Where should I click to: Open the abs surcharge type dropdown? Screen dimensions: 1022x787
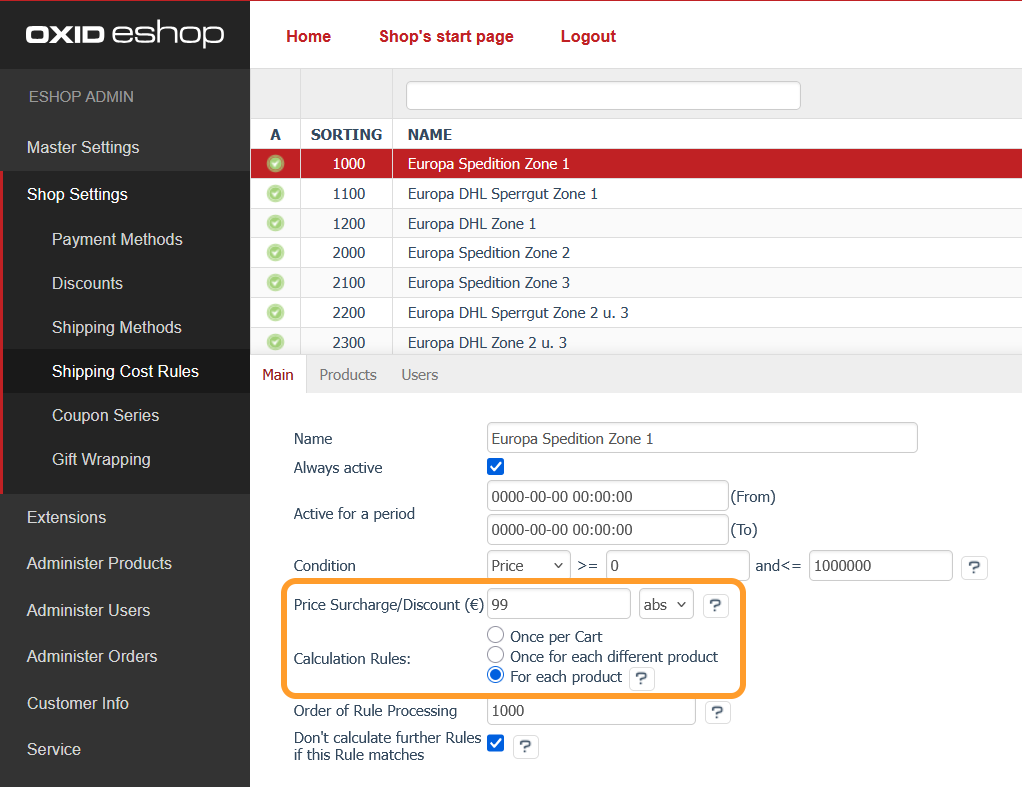tap(666, 604)
